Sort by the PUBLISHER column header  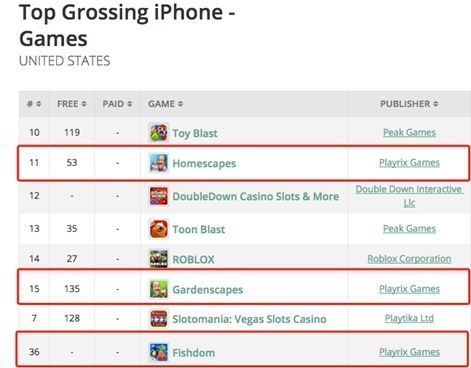click(x=409, y=104)
